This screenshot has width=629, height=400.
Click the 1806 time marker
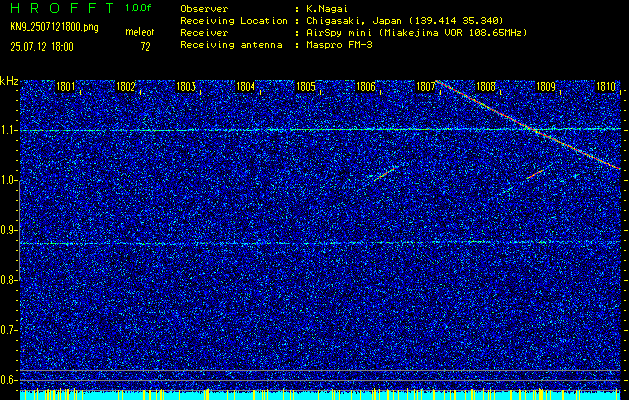tap(365, 87)
